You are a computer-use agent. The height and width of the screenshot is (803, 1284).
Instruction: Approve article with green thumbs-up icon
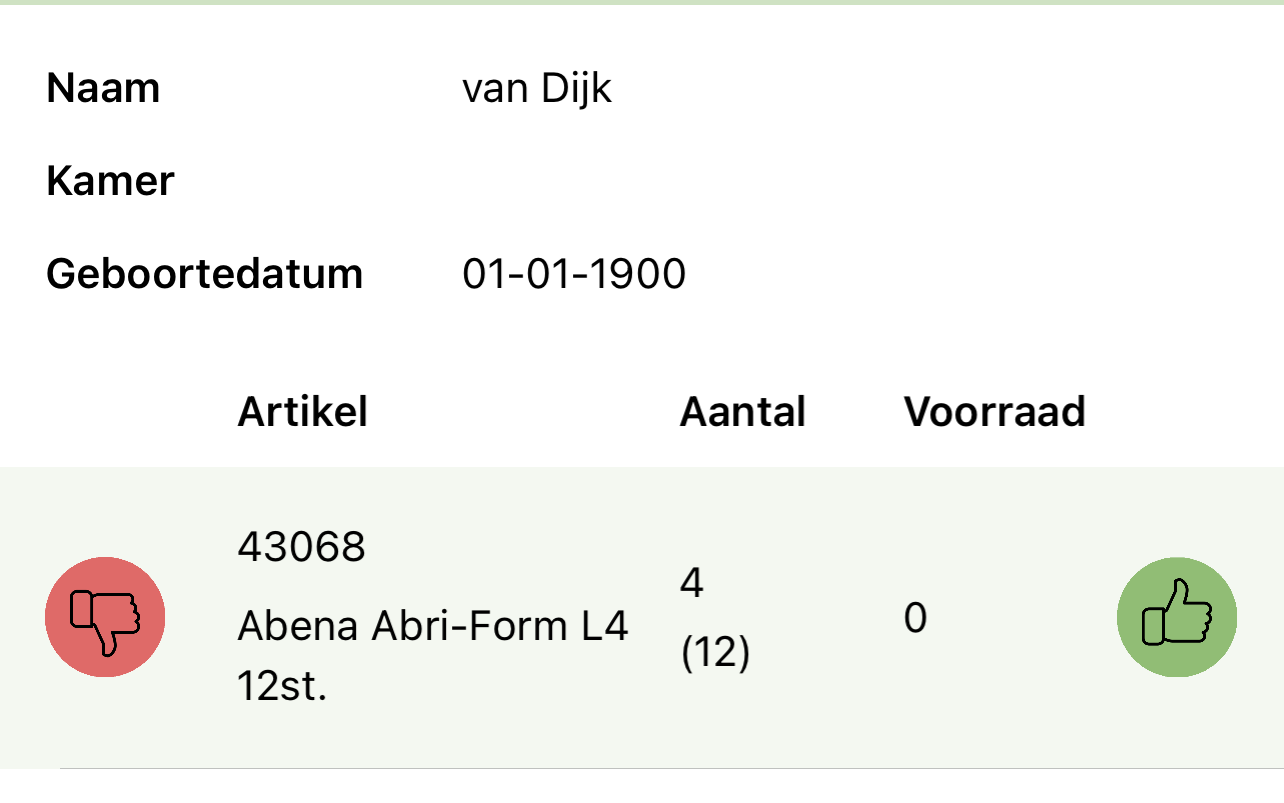pos(1176,617)
